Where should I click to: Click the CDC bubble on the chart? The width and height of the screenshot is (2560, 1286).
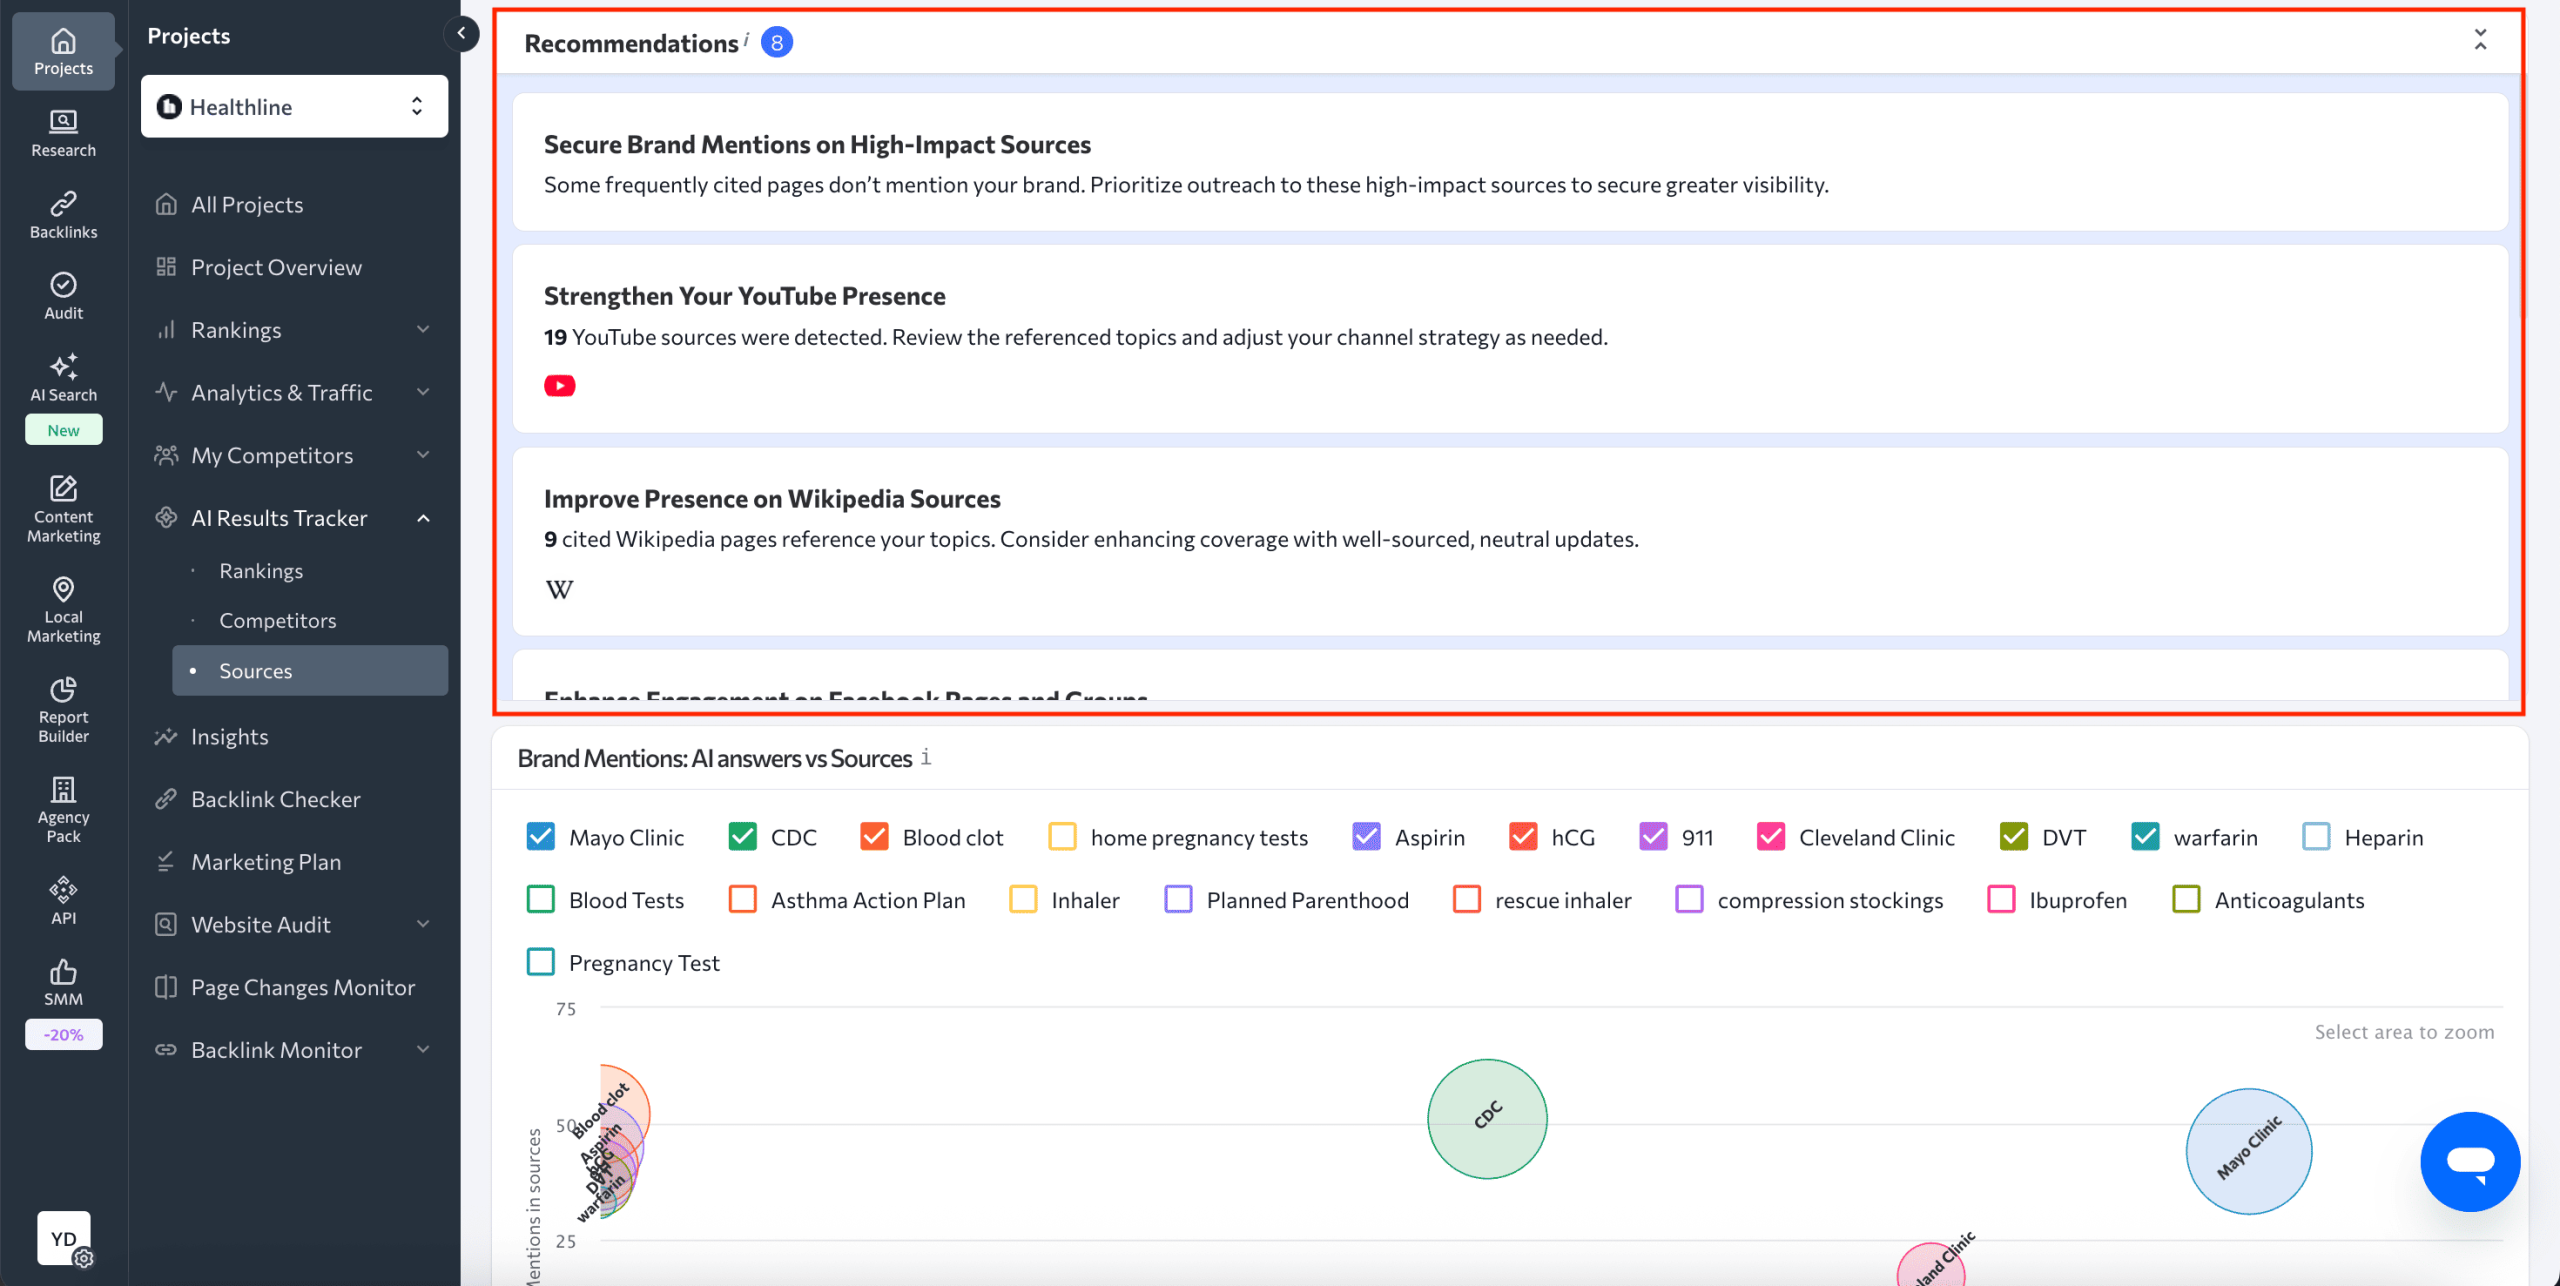click(1487, 1118)
